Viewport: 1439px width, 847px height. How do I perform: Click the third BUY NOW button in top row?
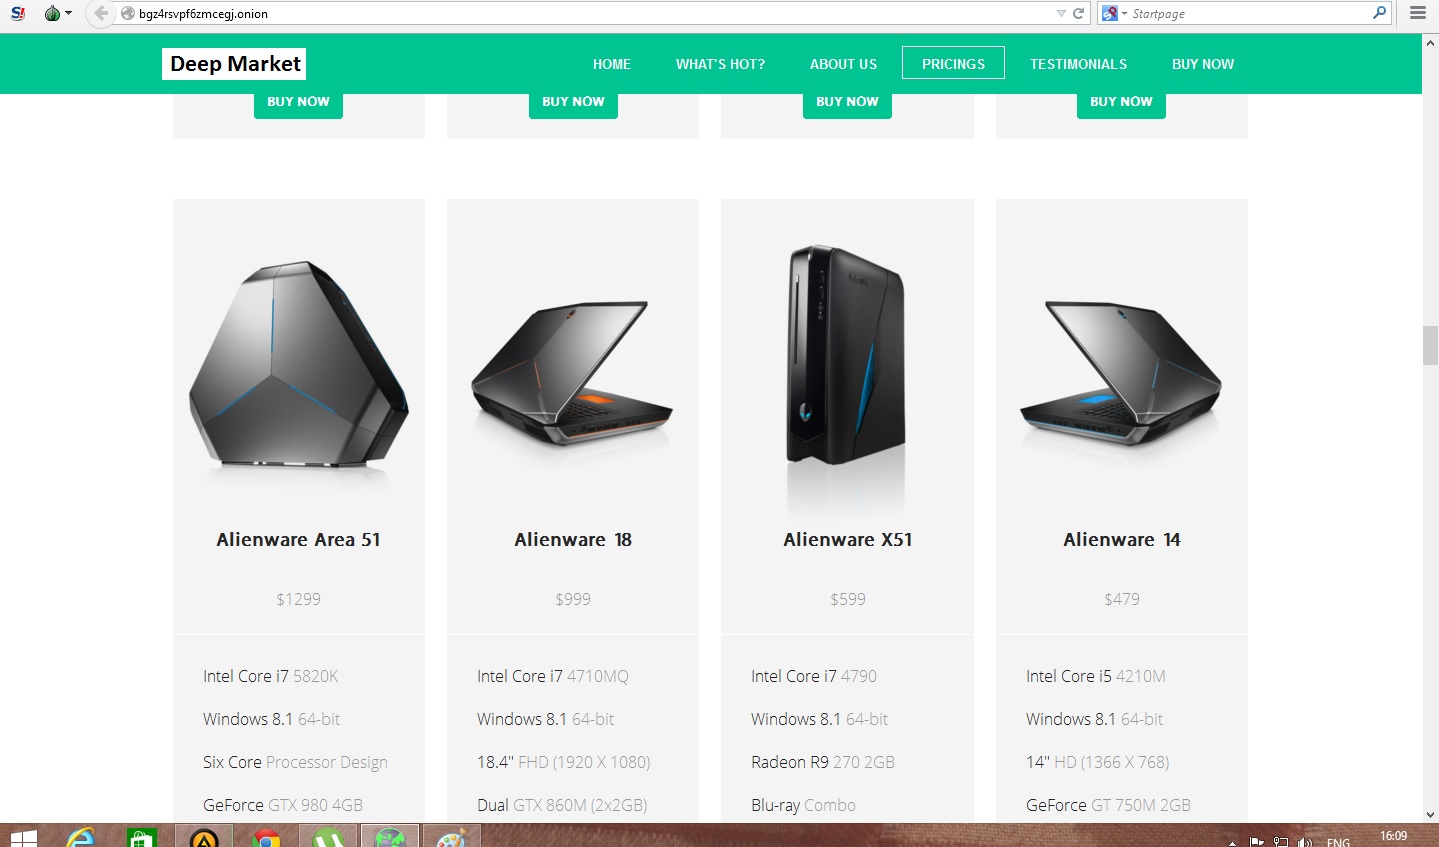[847, 104]
